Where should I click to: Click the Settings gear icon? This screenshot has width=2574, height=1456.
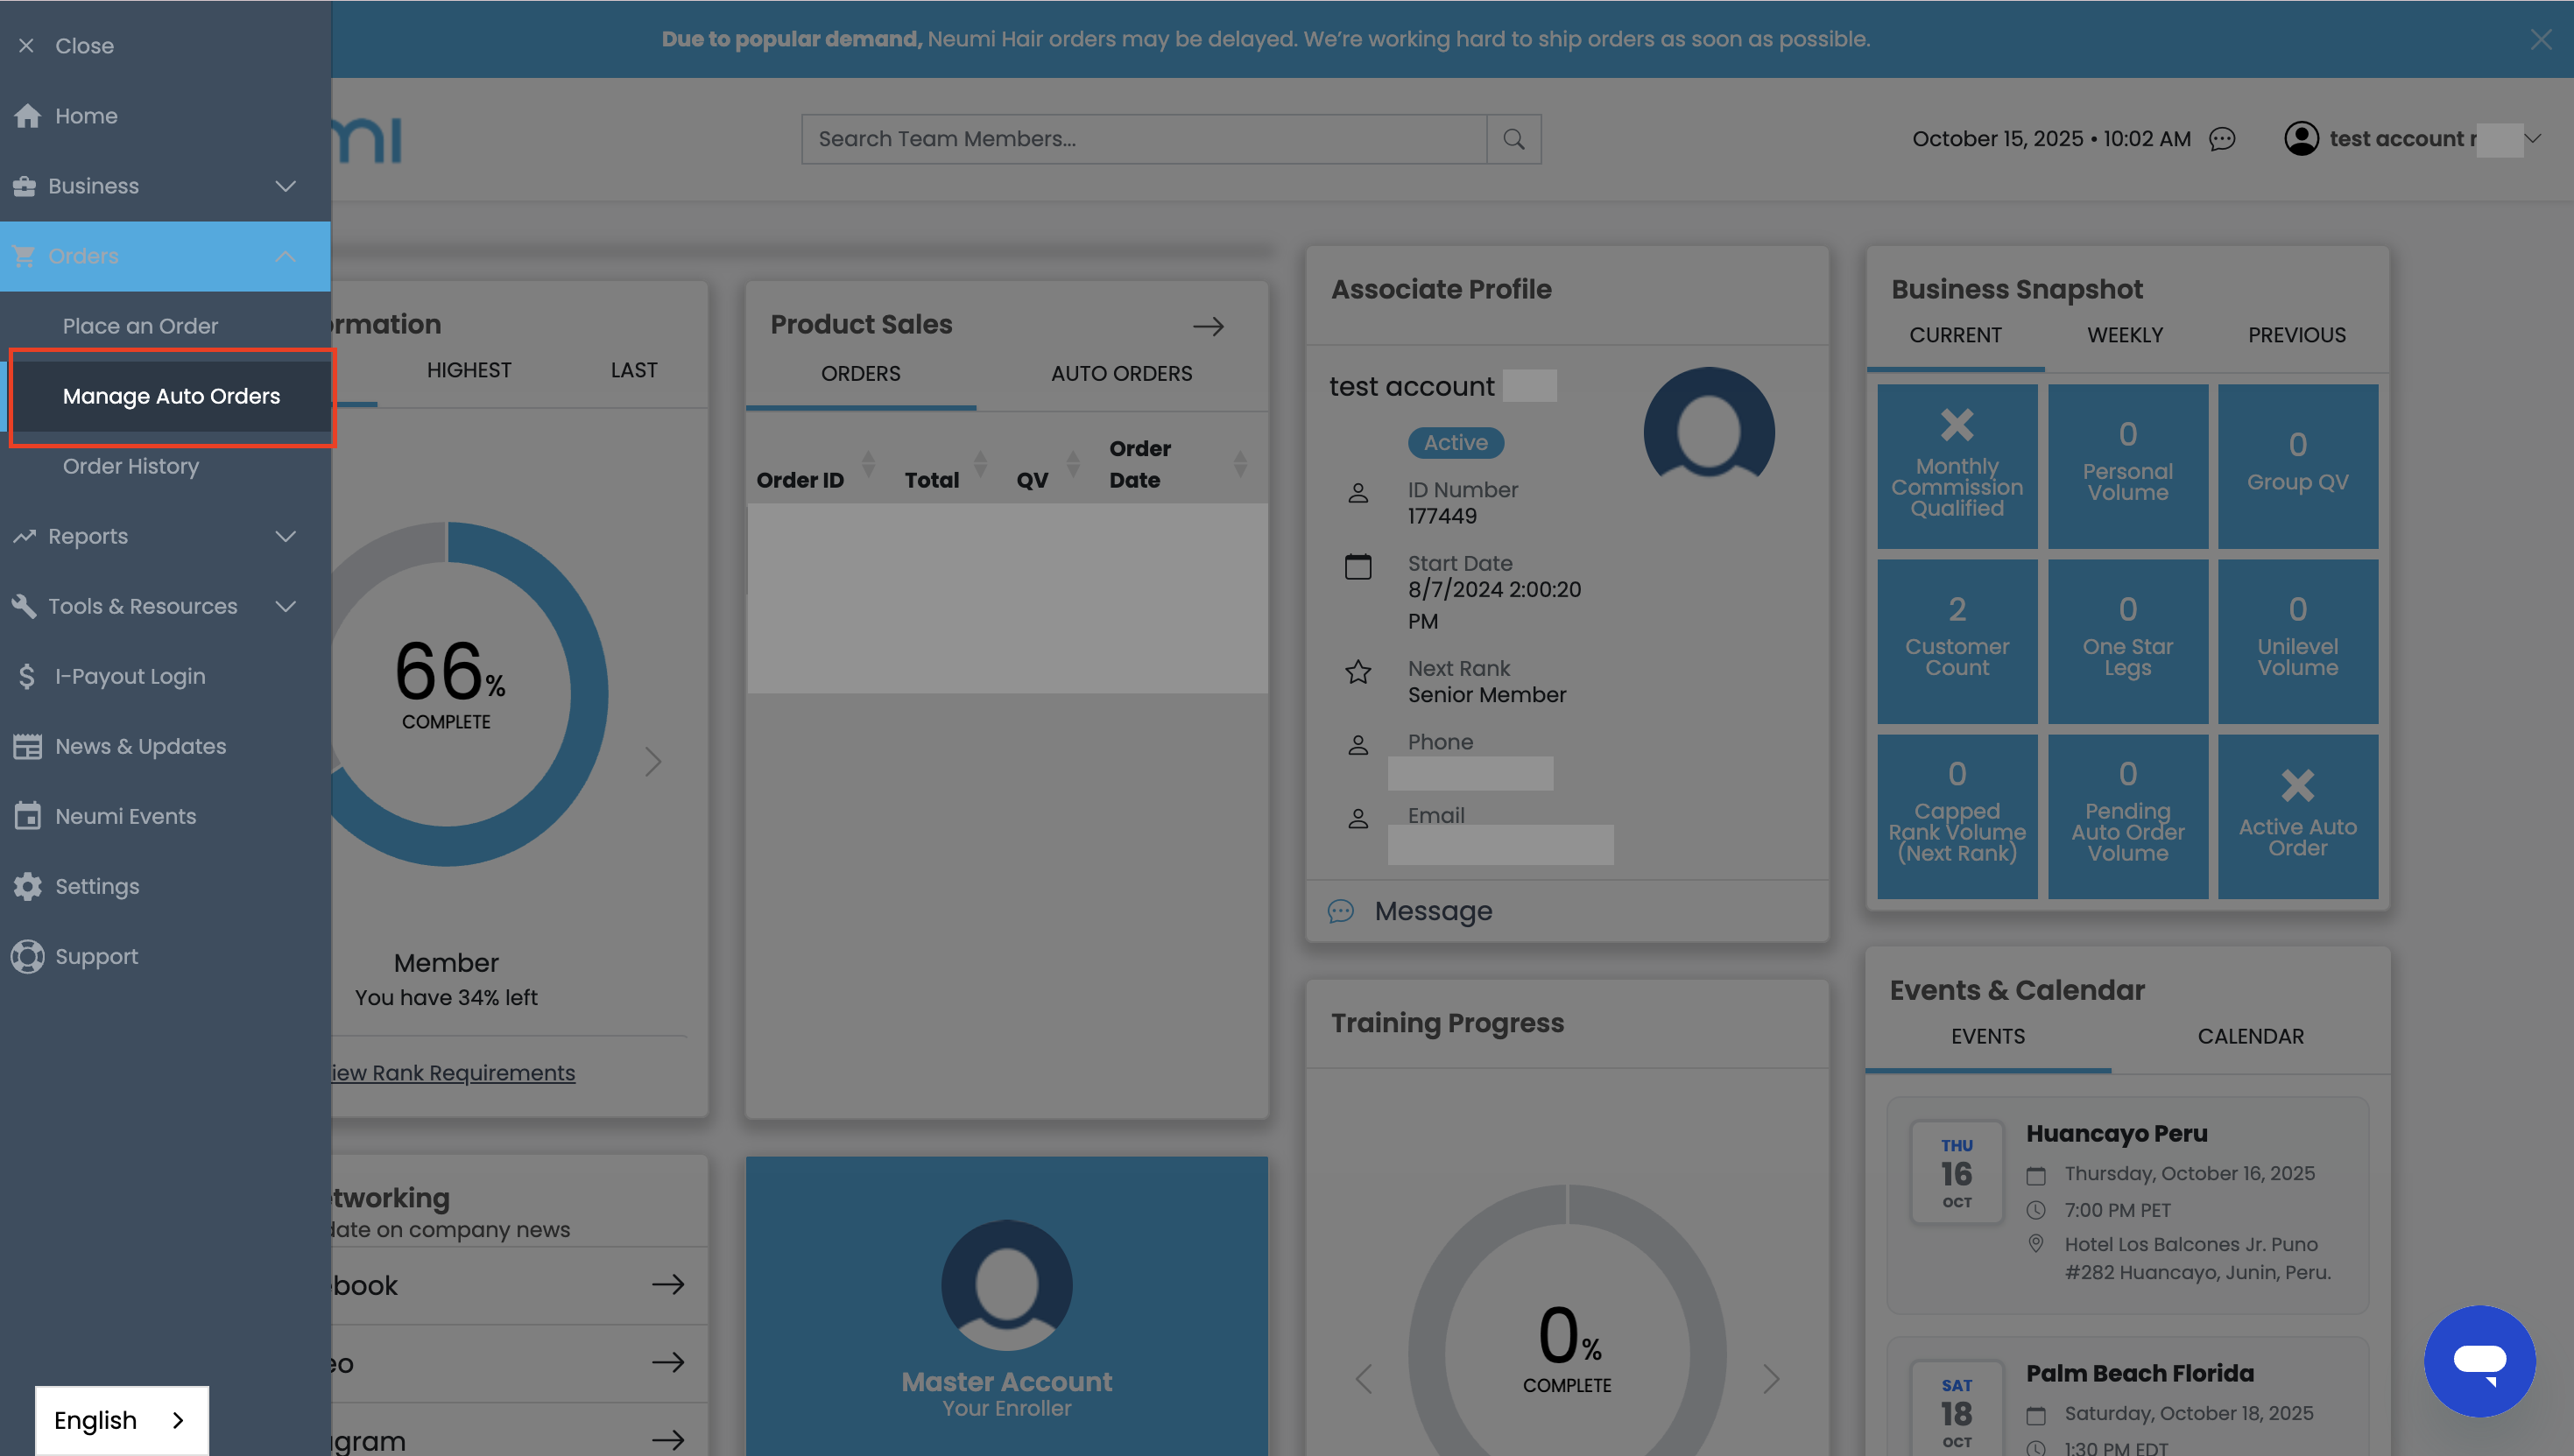click(27, 886)
